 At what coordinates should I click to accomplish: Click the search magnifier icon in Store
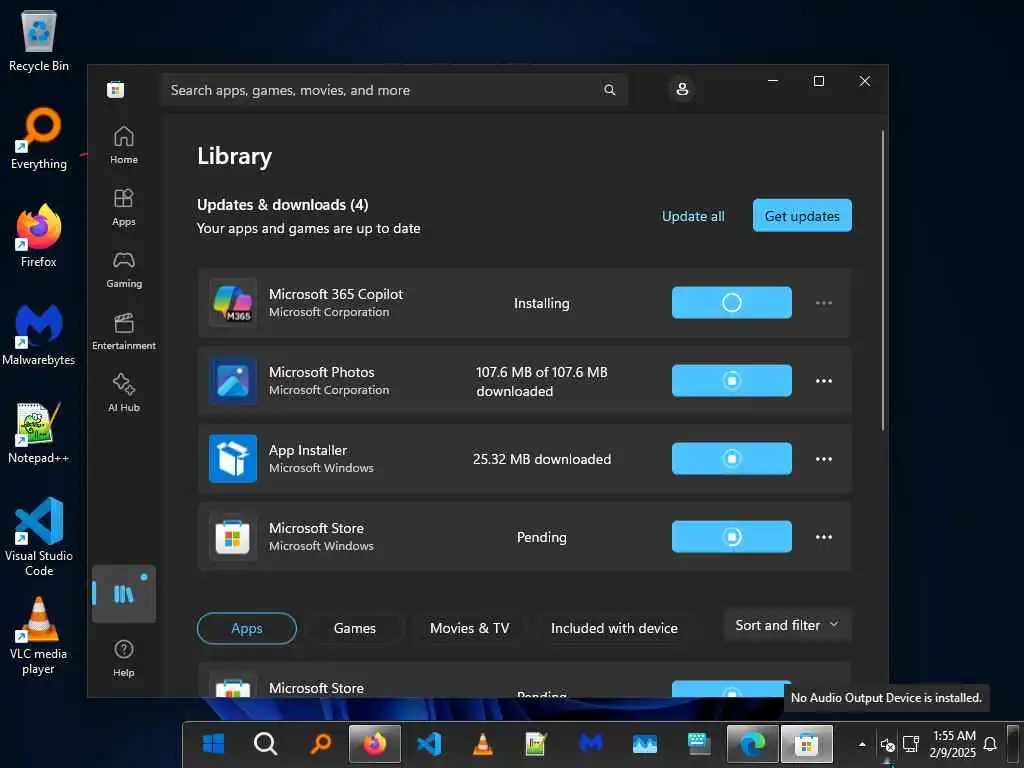point(609,90)
